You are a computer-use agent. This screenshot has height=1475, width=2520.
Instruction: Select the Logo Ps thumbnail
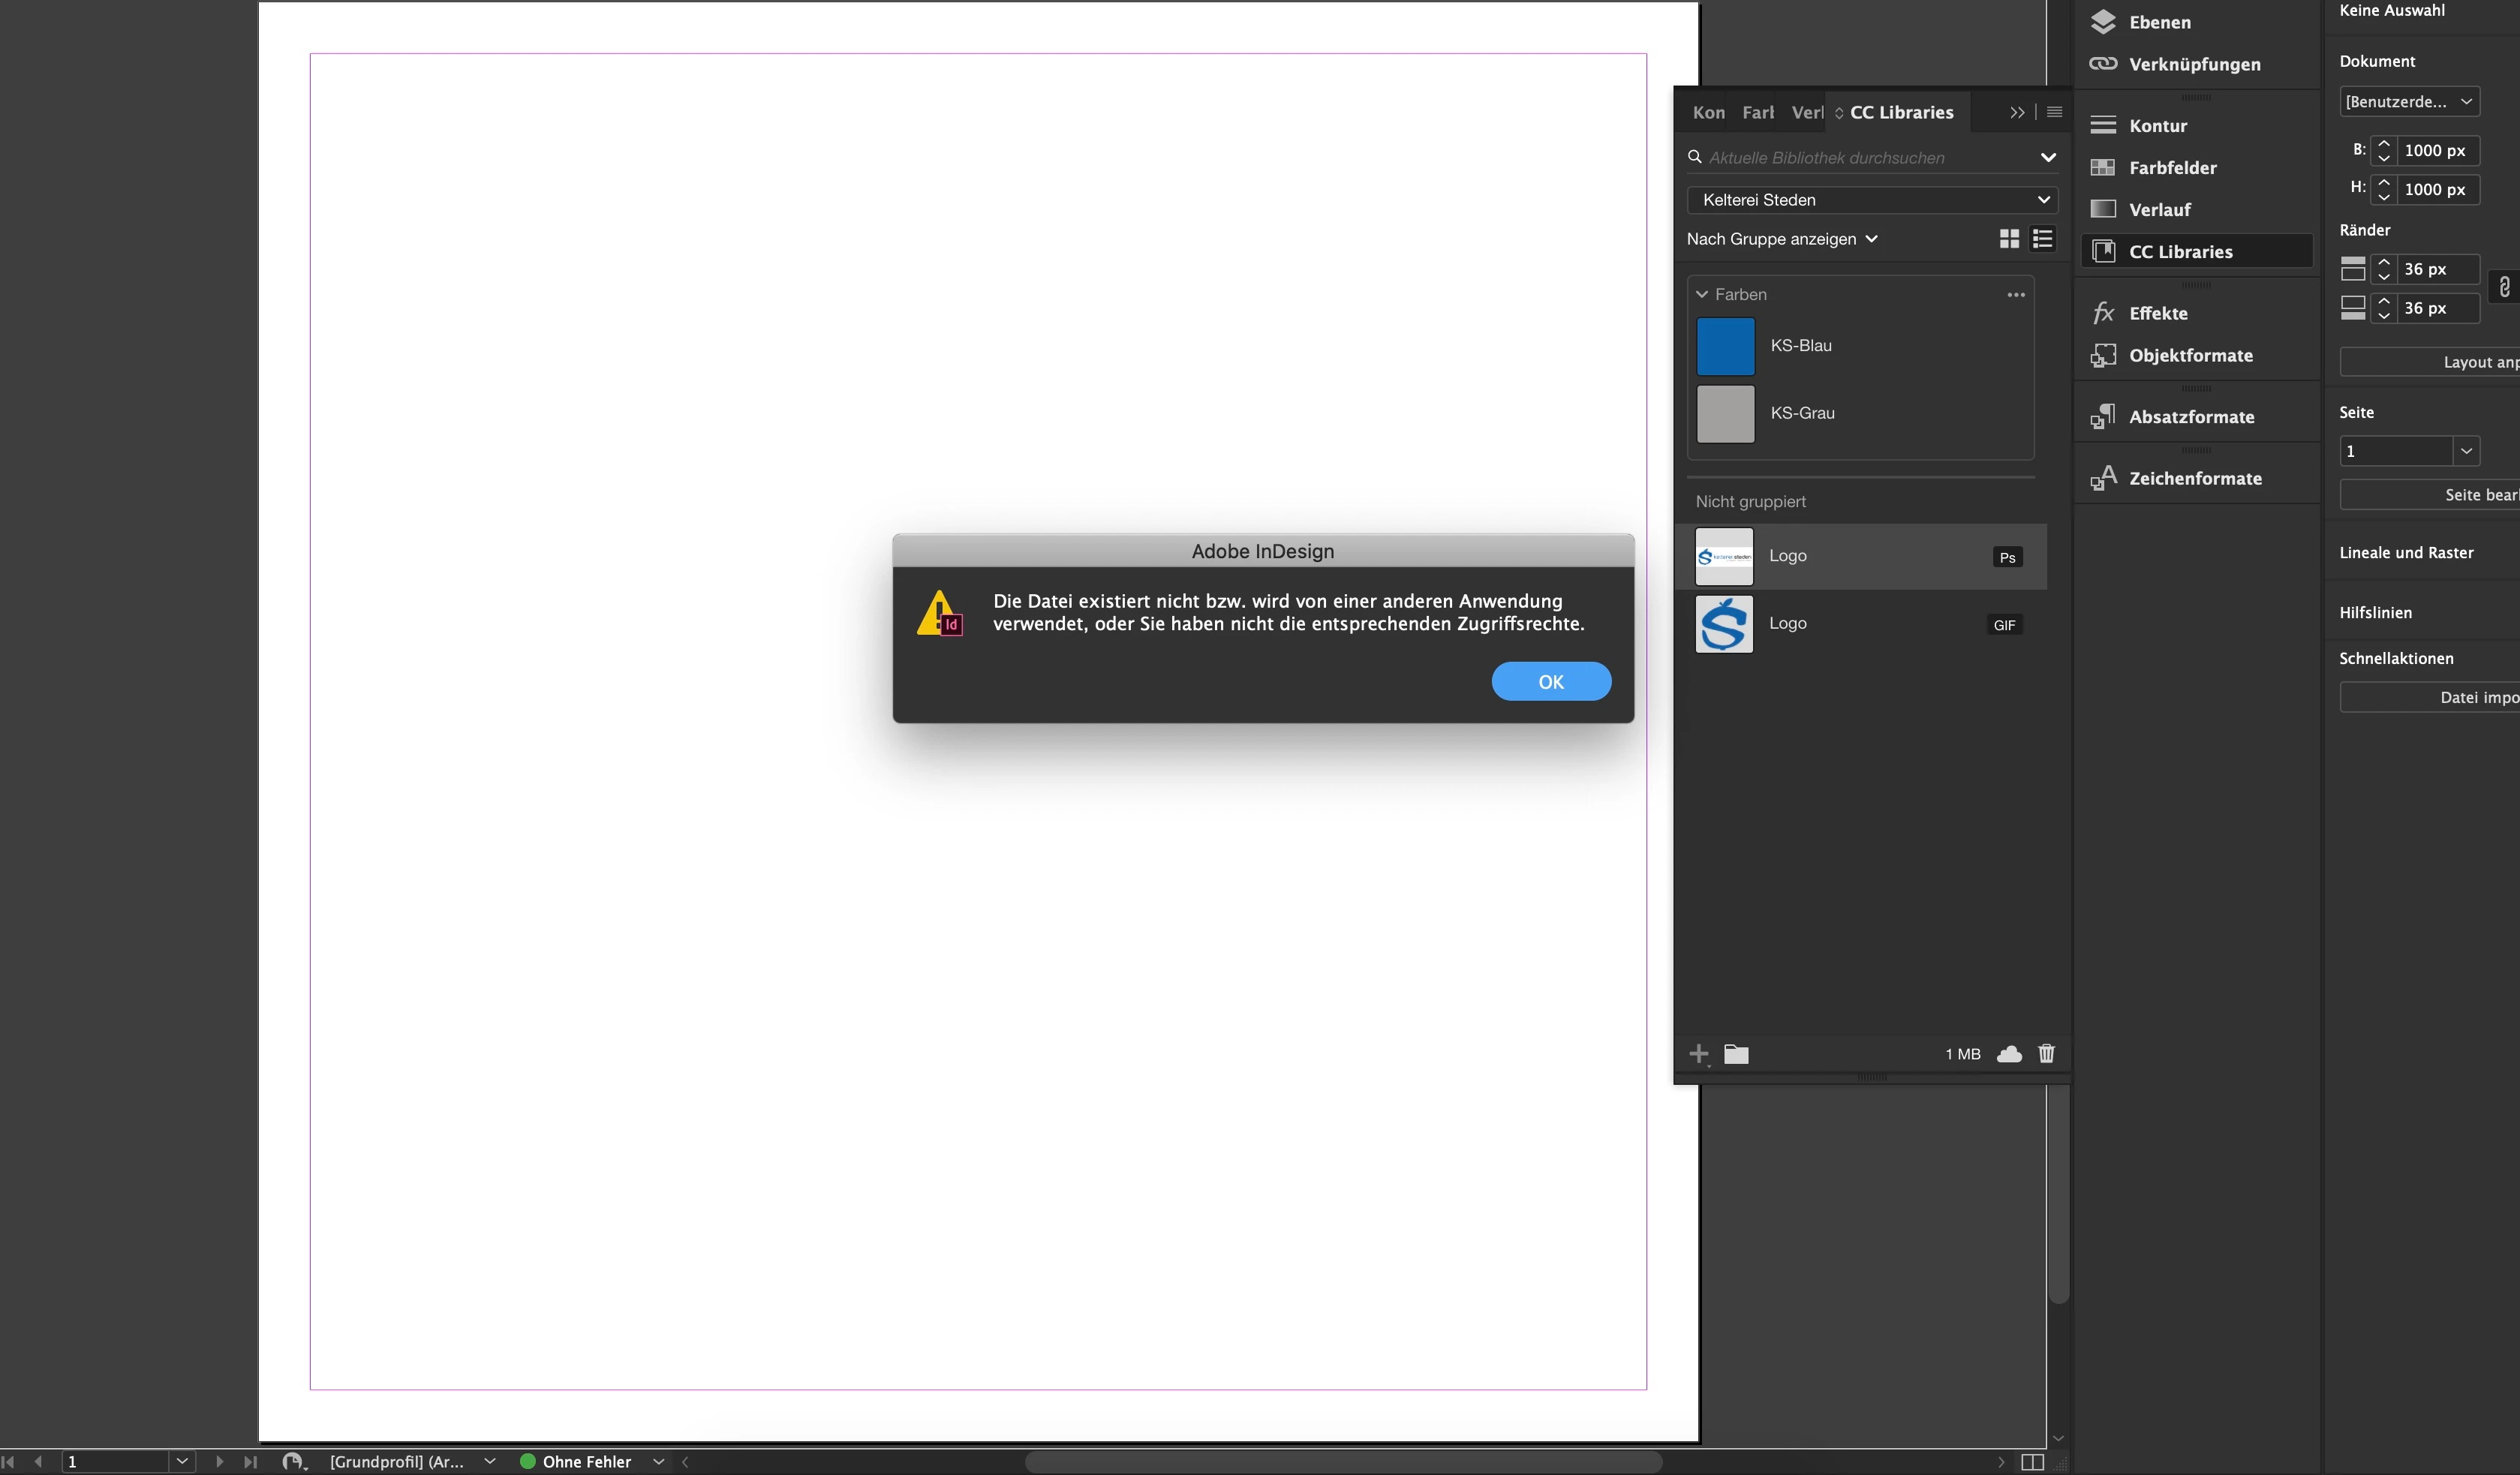pyautogui.click(x=1724, y=556)
